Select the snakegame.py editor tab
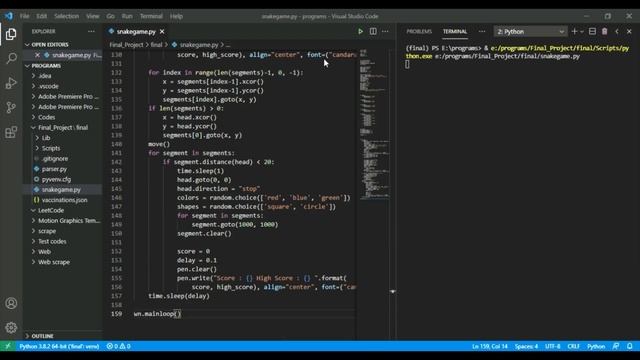The width and height of the screenshot is (640, 360). coord(136,31)
